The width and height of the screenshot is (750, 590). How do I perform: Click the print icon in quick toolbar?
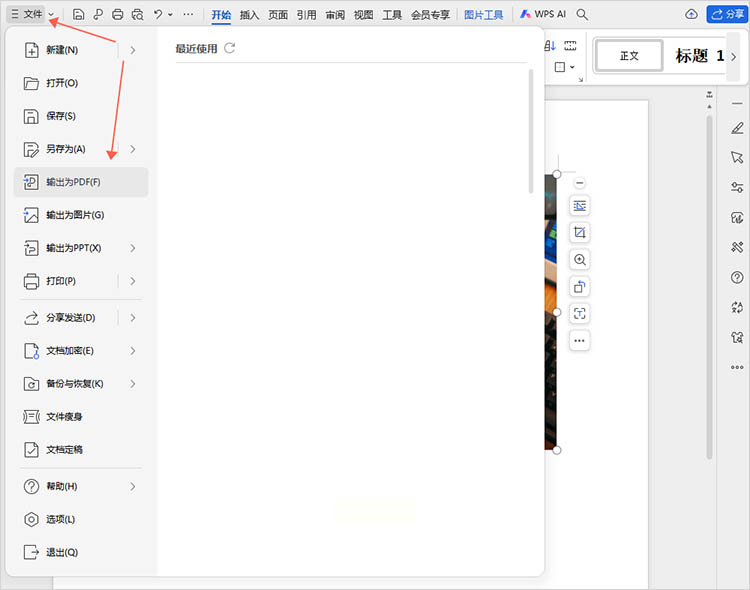click(117, 14)
